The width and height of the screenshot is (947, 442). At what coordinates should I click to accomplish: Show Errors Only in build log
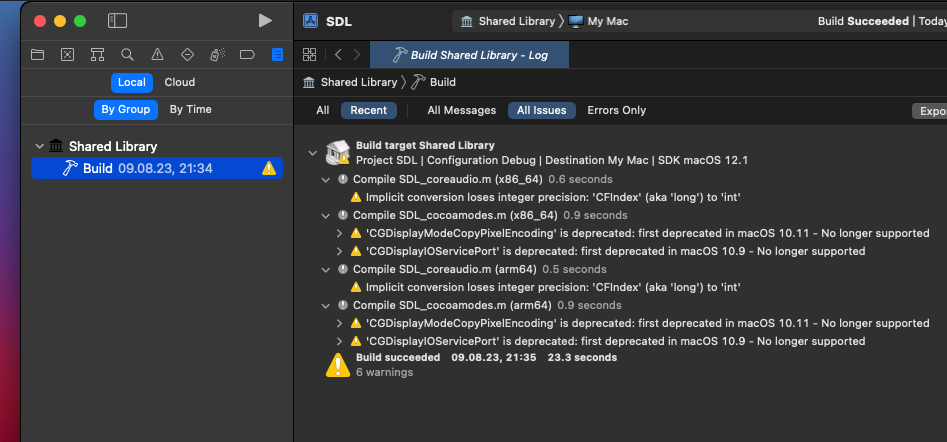pyautogui.click(x=616, y=111)
